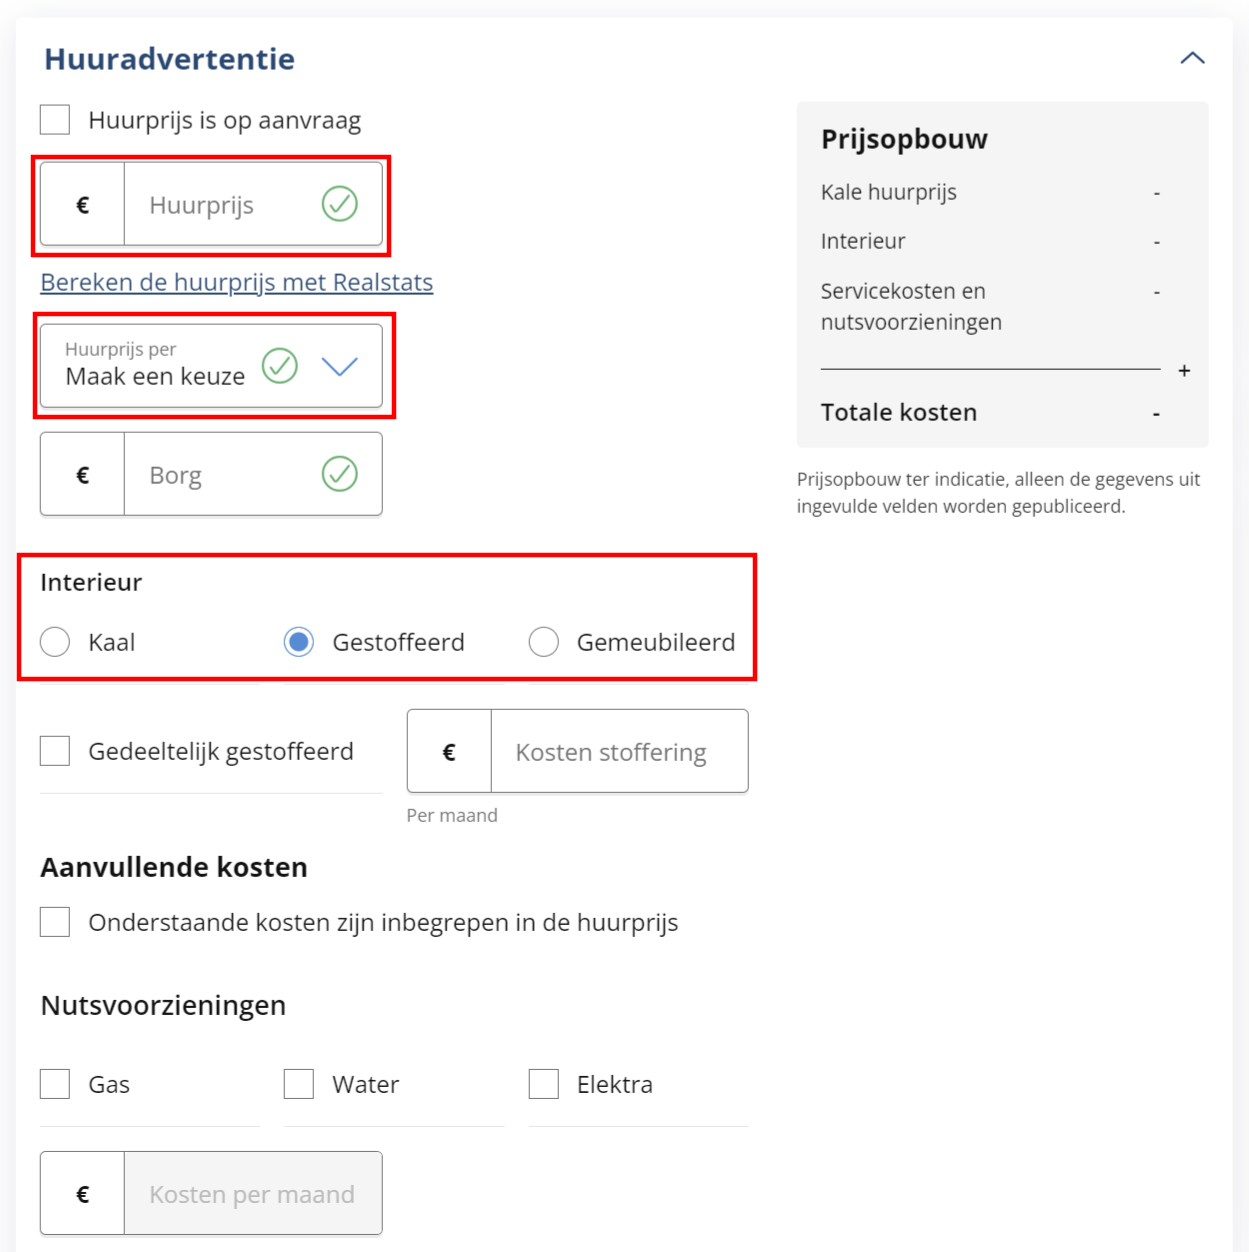This screenshot has height=1252, width=1249.
Task: Click the euro symbol beside Kosten per maand
Action: [83, 1194]
